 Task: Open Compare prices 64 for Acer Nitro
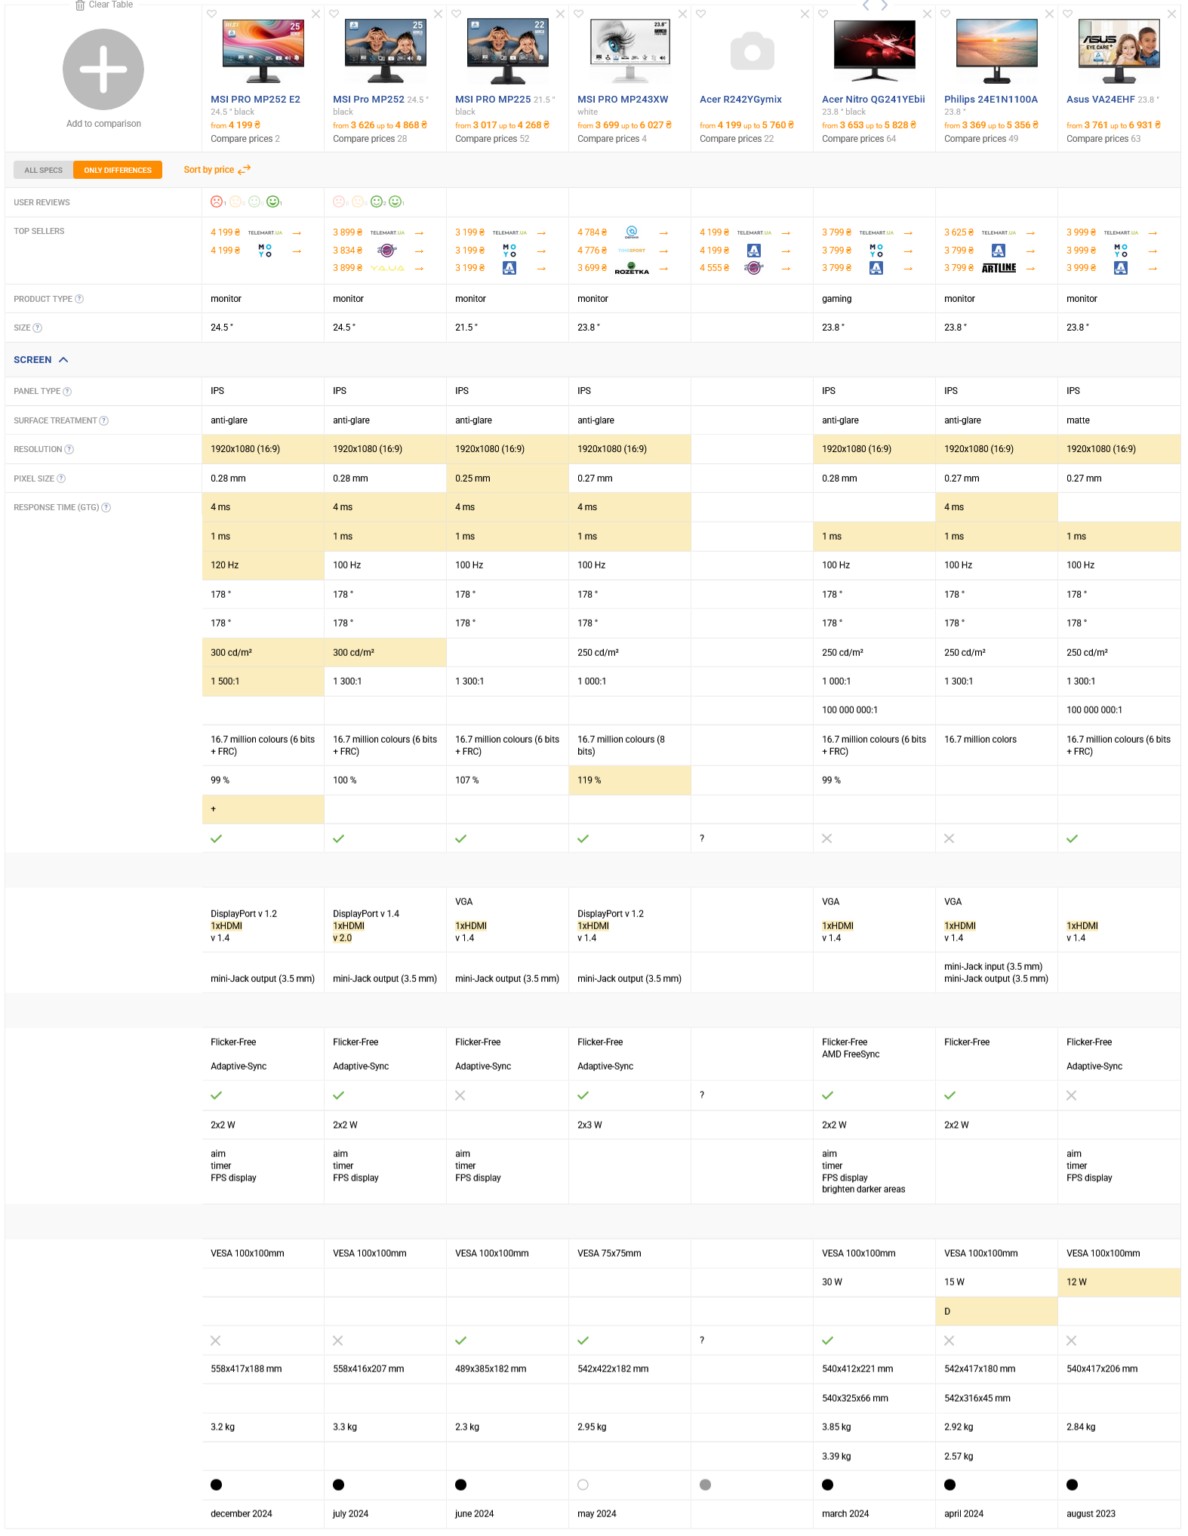[x=858, y=139]
